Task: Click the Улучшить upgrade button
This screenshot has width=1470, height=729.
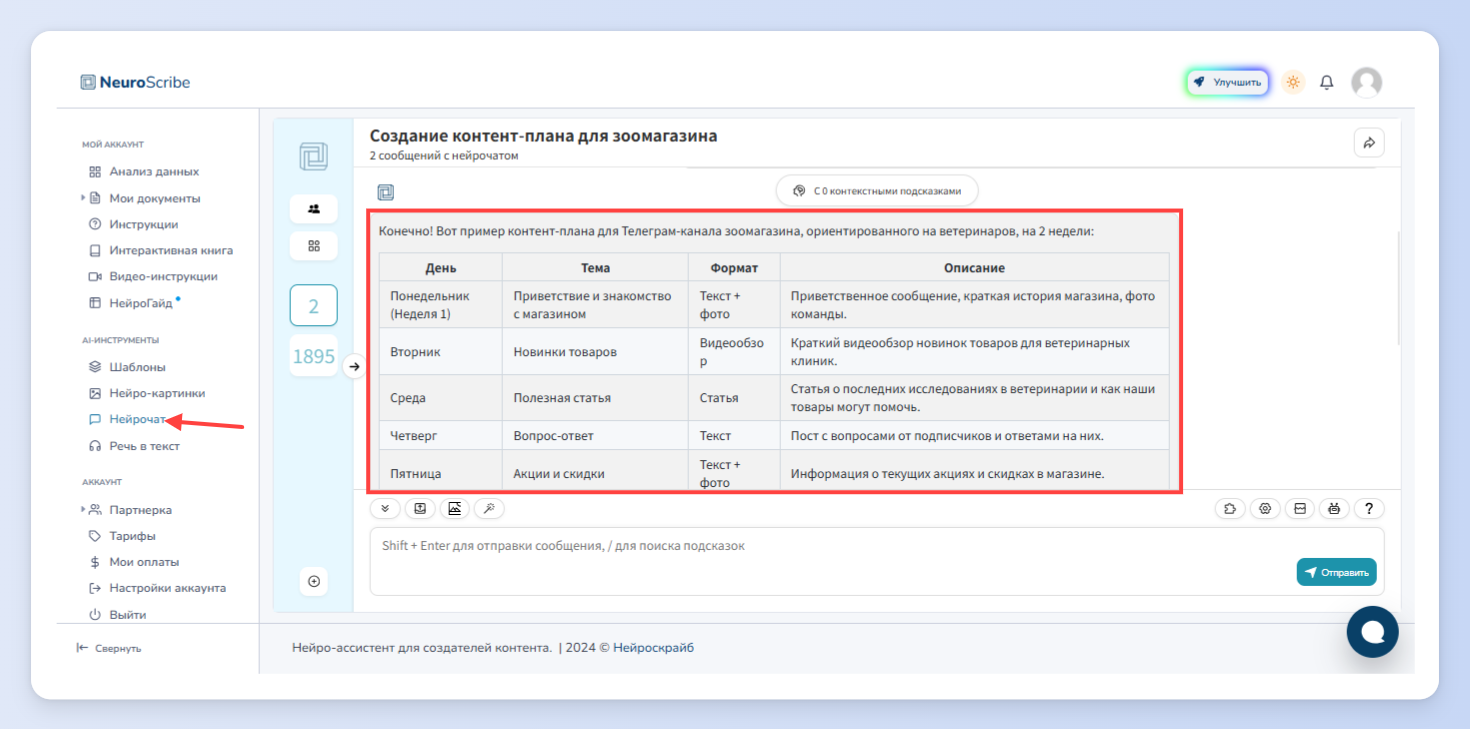Action: 1228,82
